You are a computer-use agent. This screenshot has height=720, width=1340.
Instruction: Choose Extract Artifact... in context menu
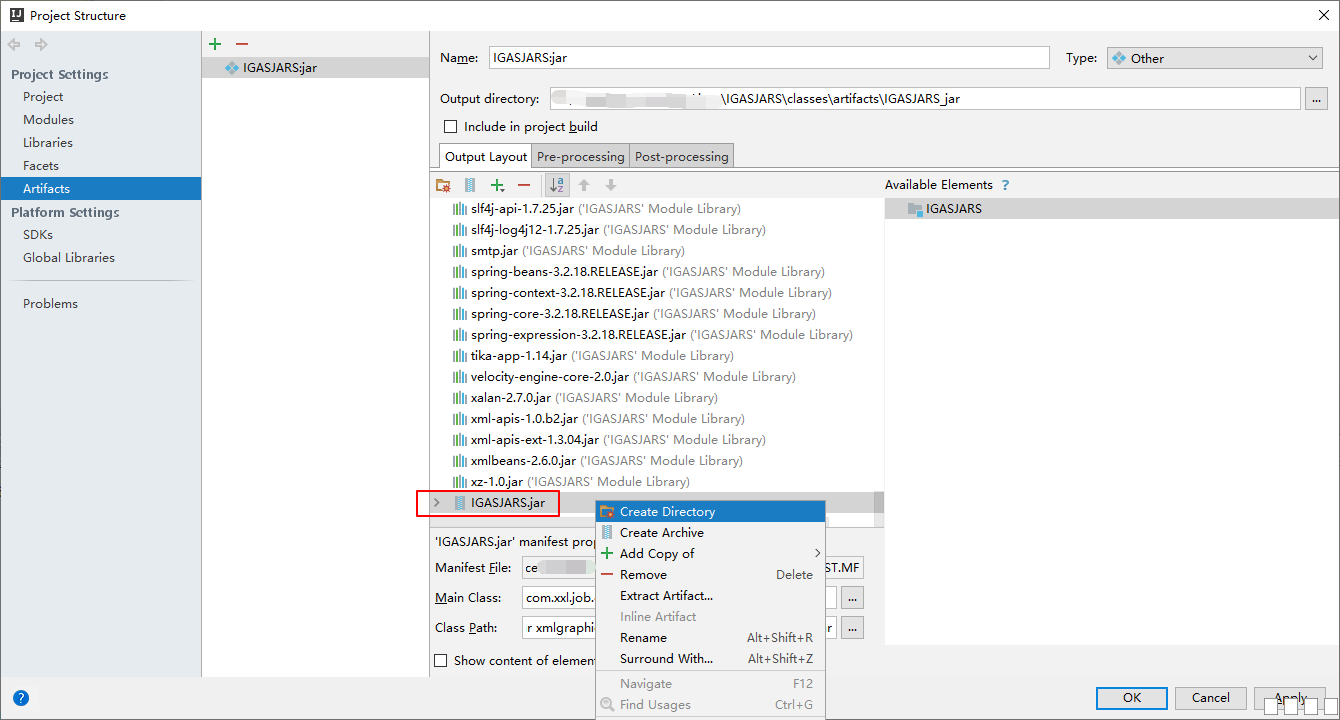point(666,596)
